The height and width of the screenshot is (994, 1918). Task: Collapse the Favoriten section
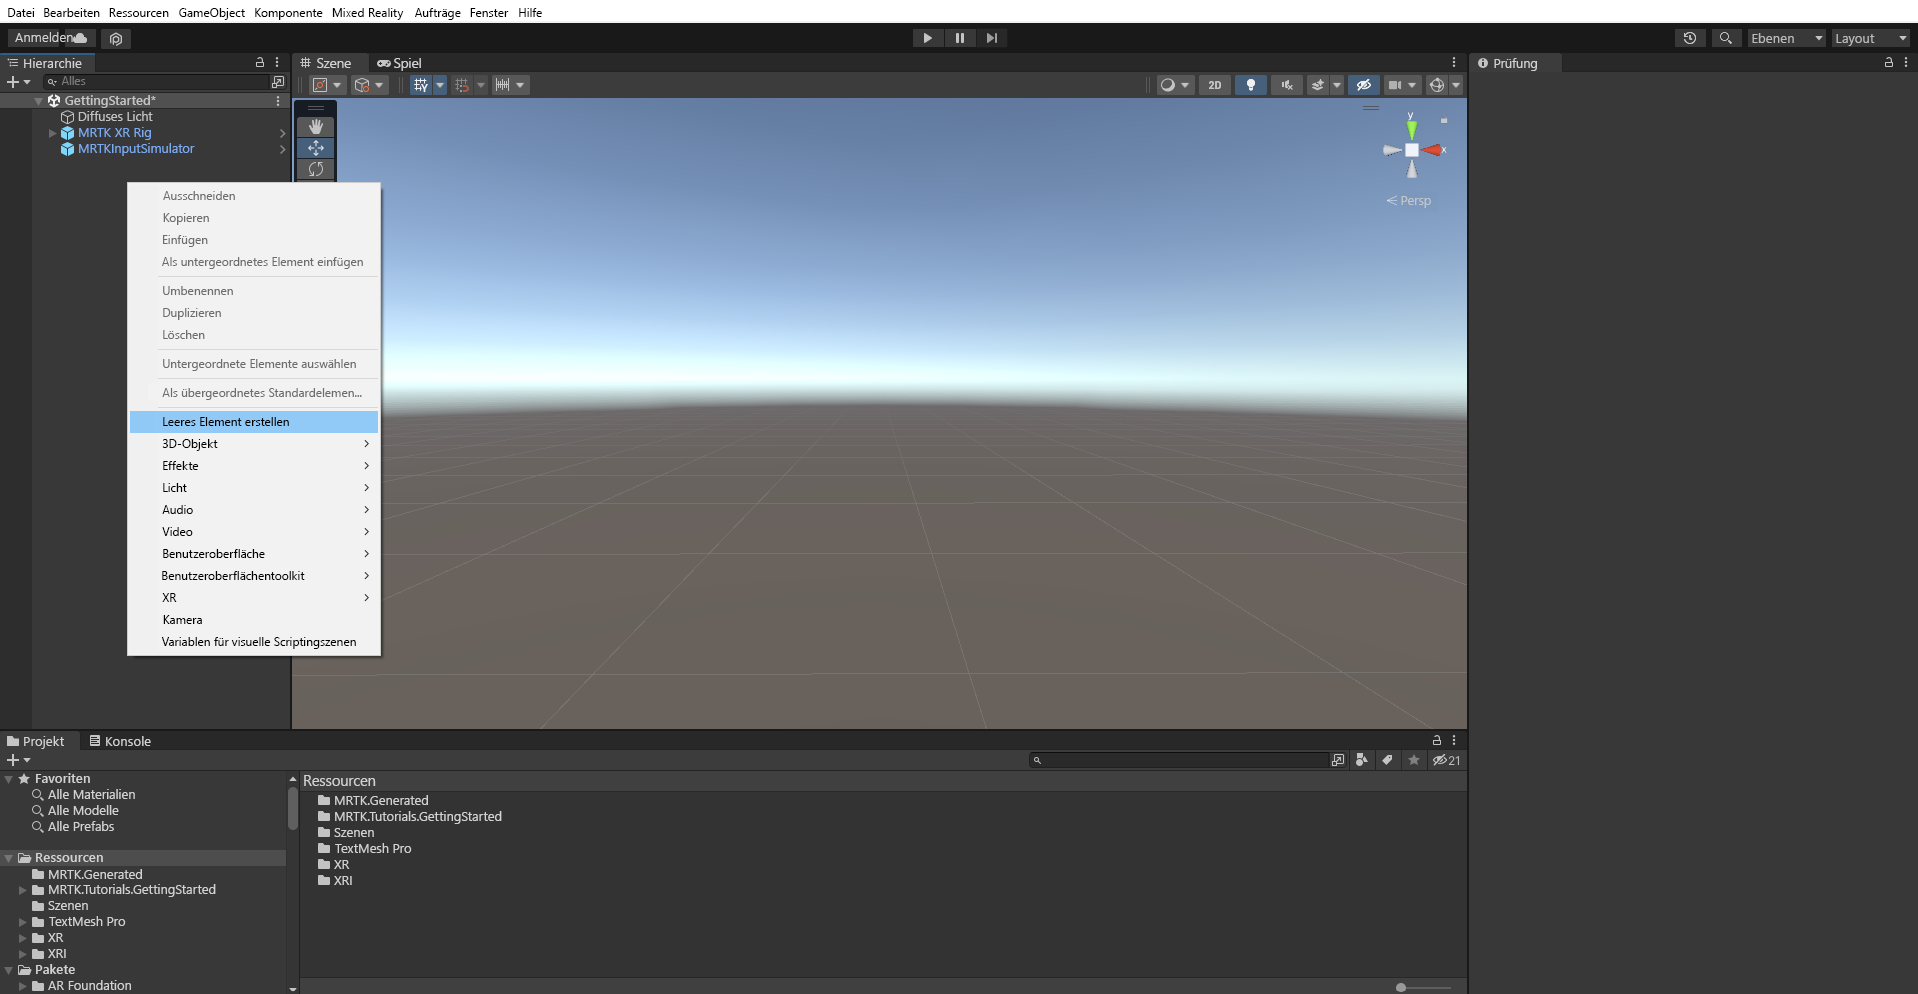[x=9, y=779]
